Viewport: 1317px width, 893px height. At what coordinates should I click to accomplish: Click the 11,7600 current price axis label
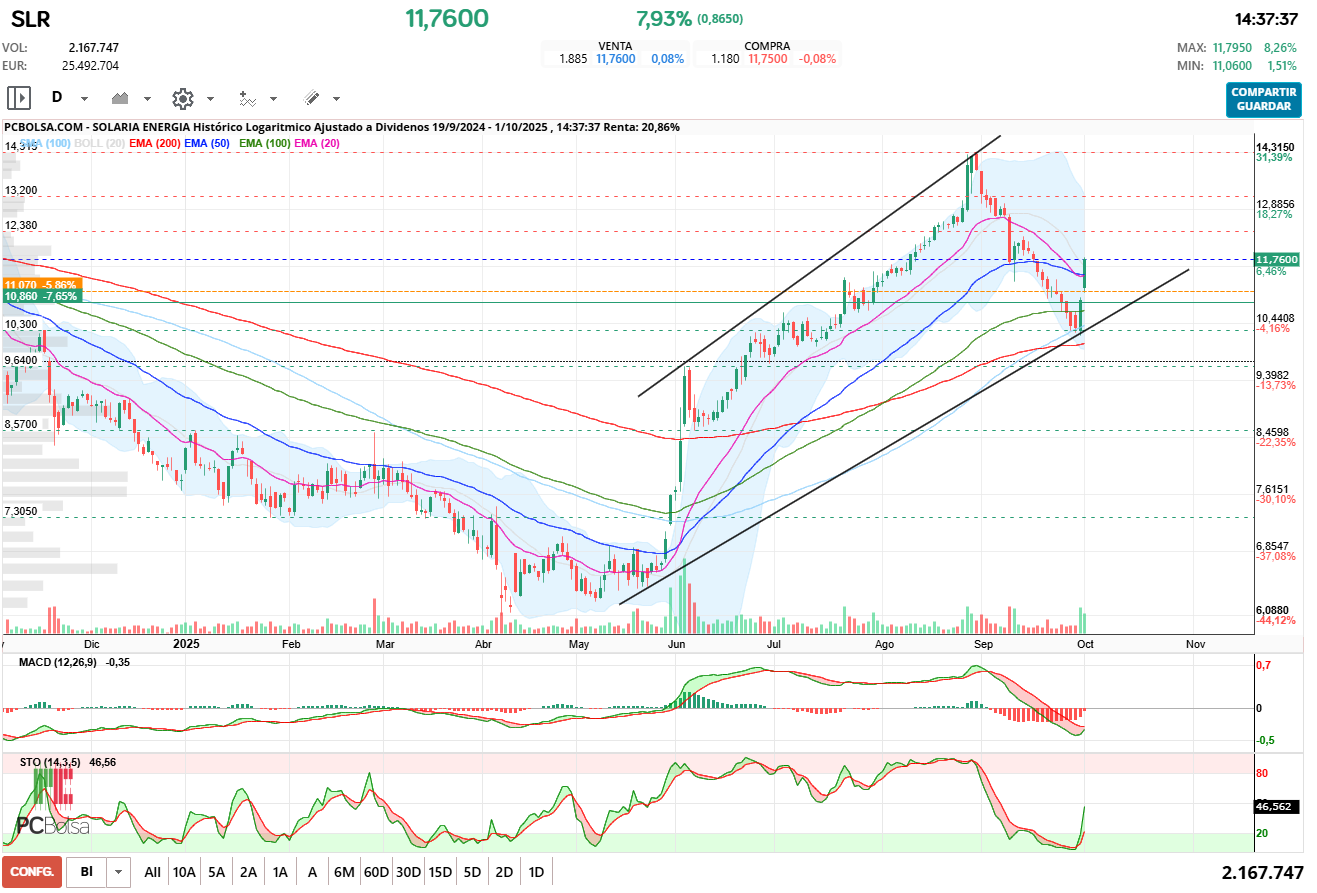tap(1276, 259)
